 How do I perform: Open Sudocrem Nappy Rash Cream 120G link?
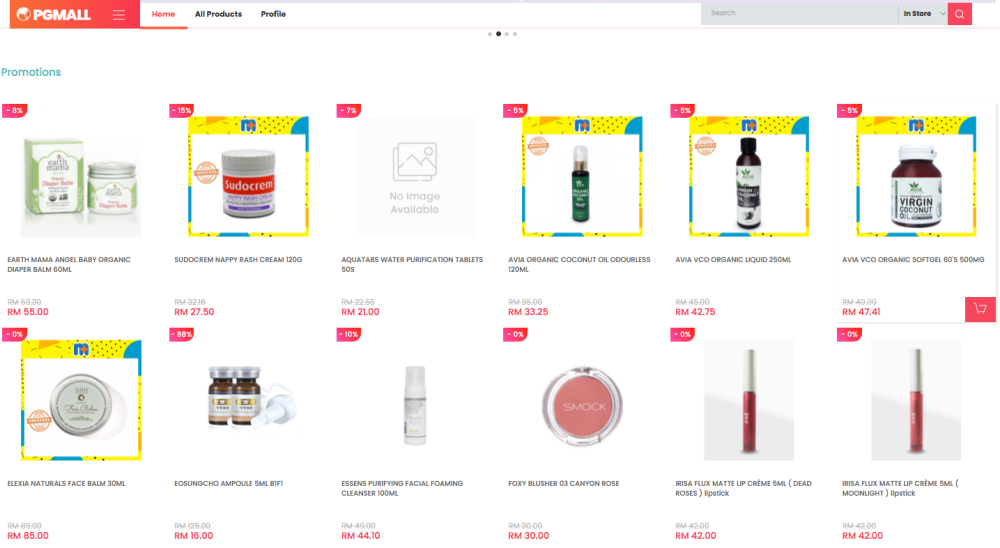(x=238, y=260)
